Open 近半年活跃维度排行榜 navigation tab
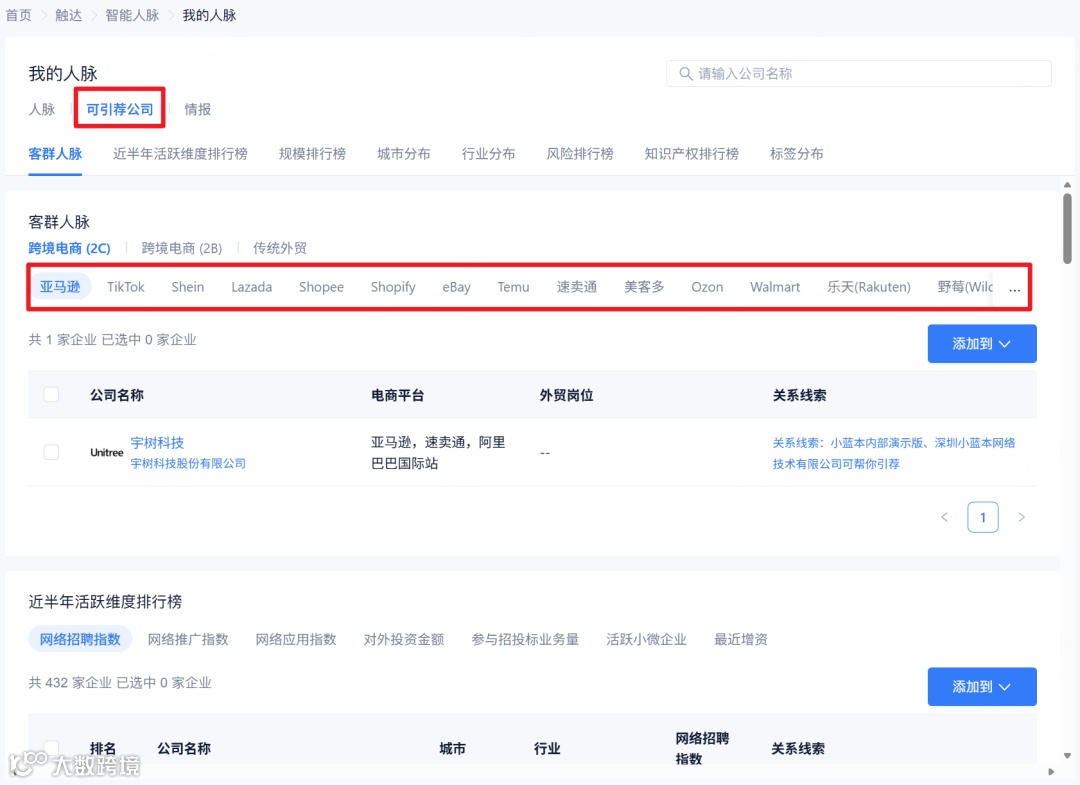Viewport: 1080px width, 785px height. 180,154
